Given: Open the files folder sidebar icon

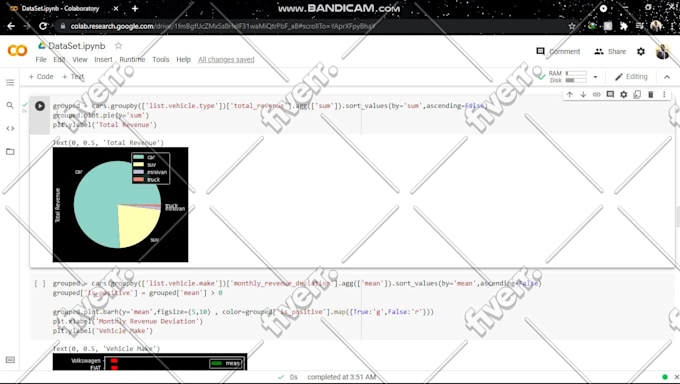Looking at the screenshot, I should (10, 151).
